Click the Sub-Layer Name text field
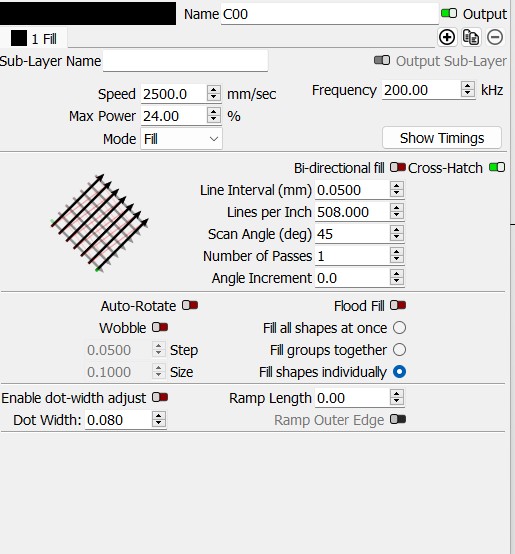The height and width of the screenshot is (554, 515). [x=185, y=61]
